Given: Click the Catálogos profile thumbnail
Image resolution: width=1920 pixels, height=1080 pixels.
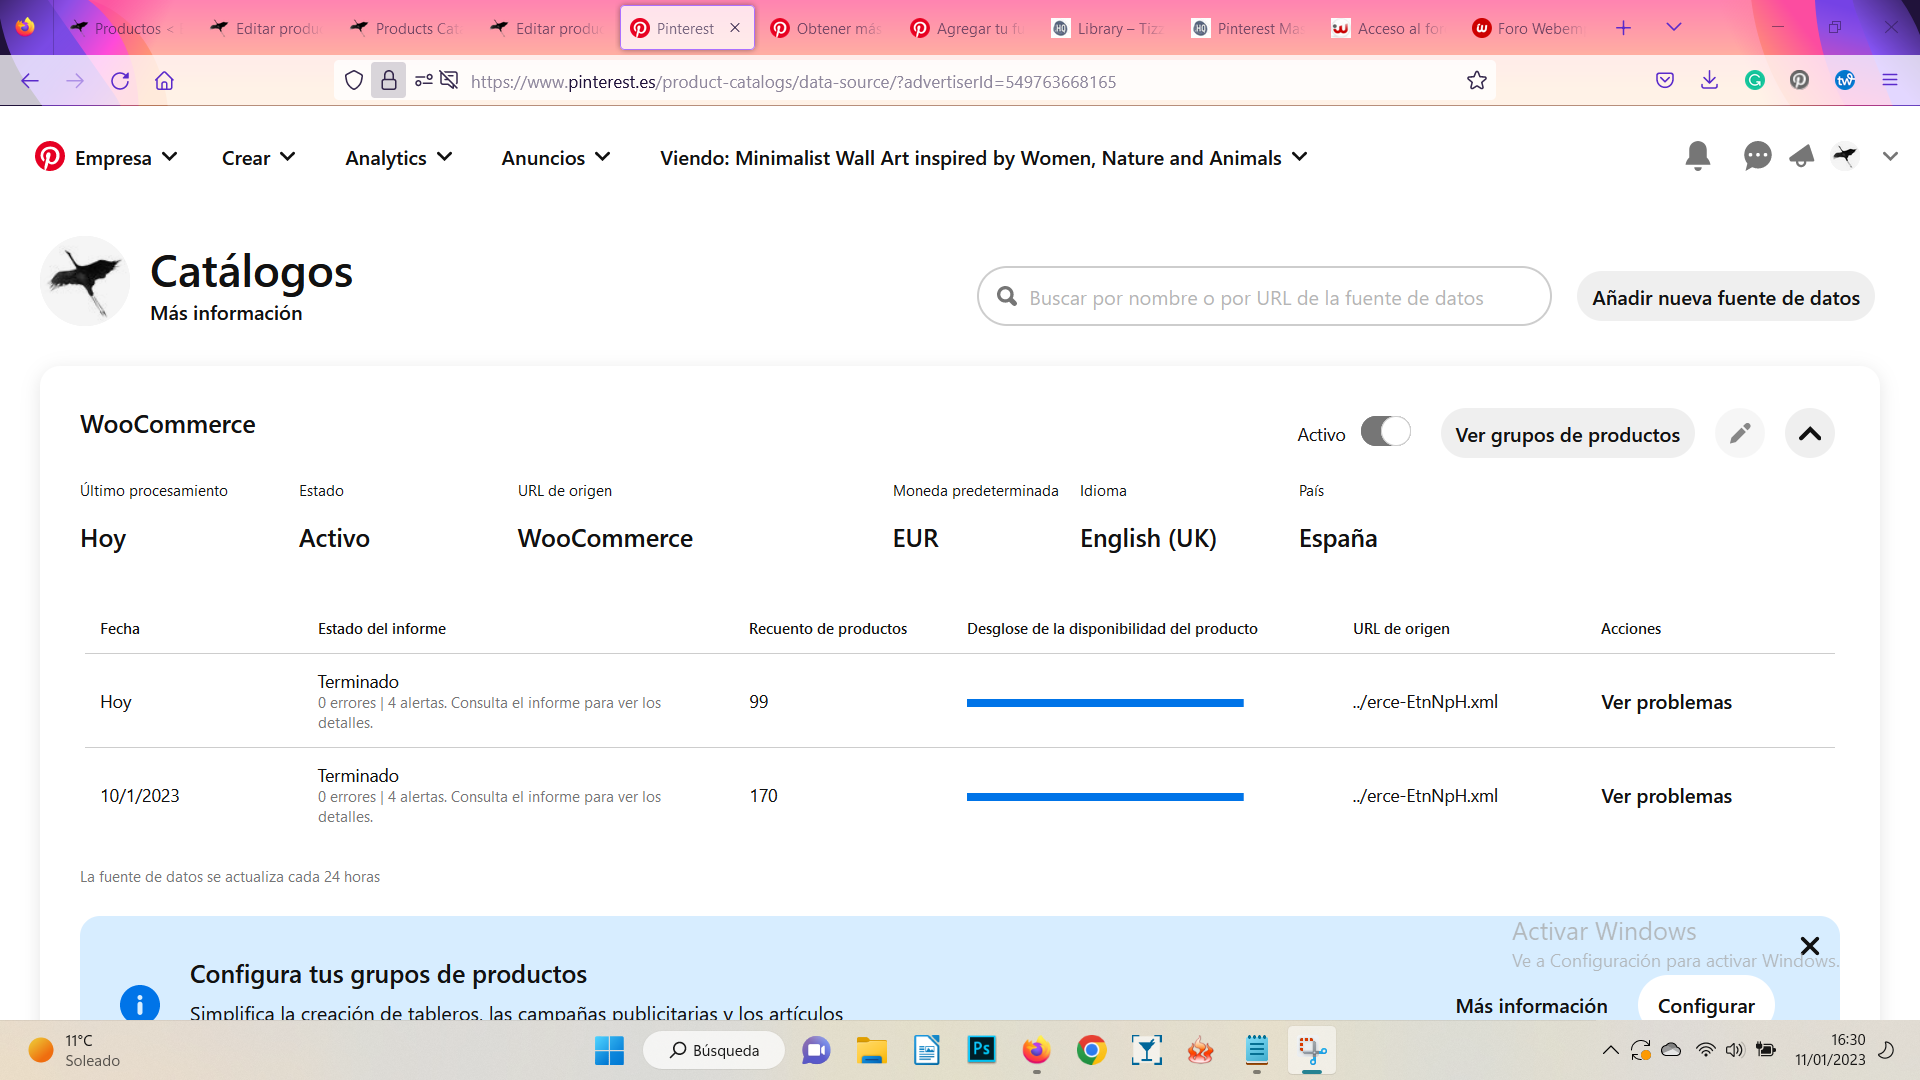Looking at the screenshot, I should point(85,281).
